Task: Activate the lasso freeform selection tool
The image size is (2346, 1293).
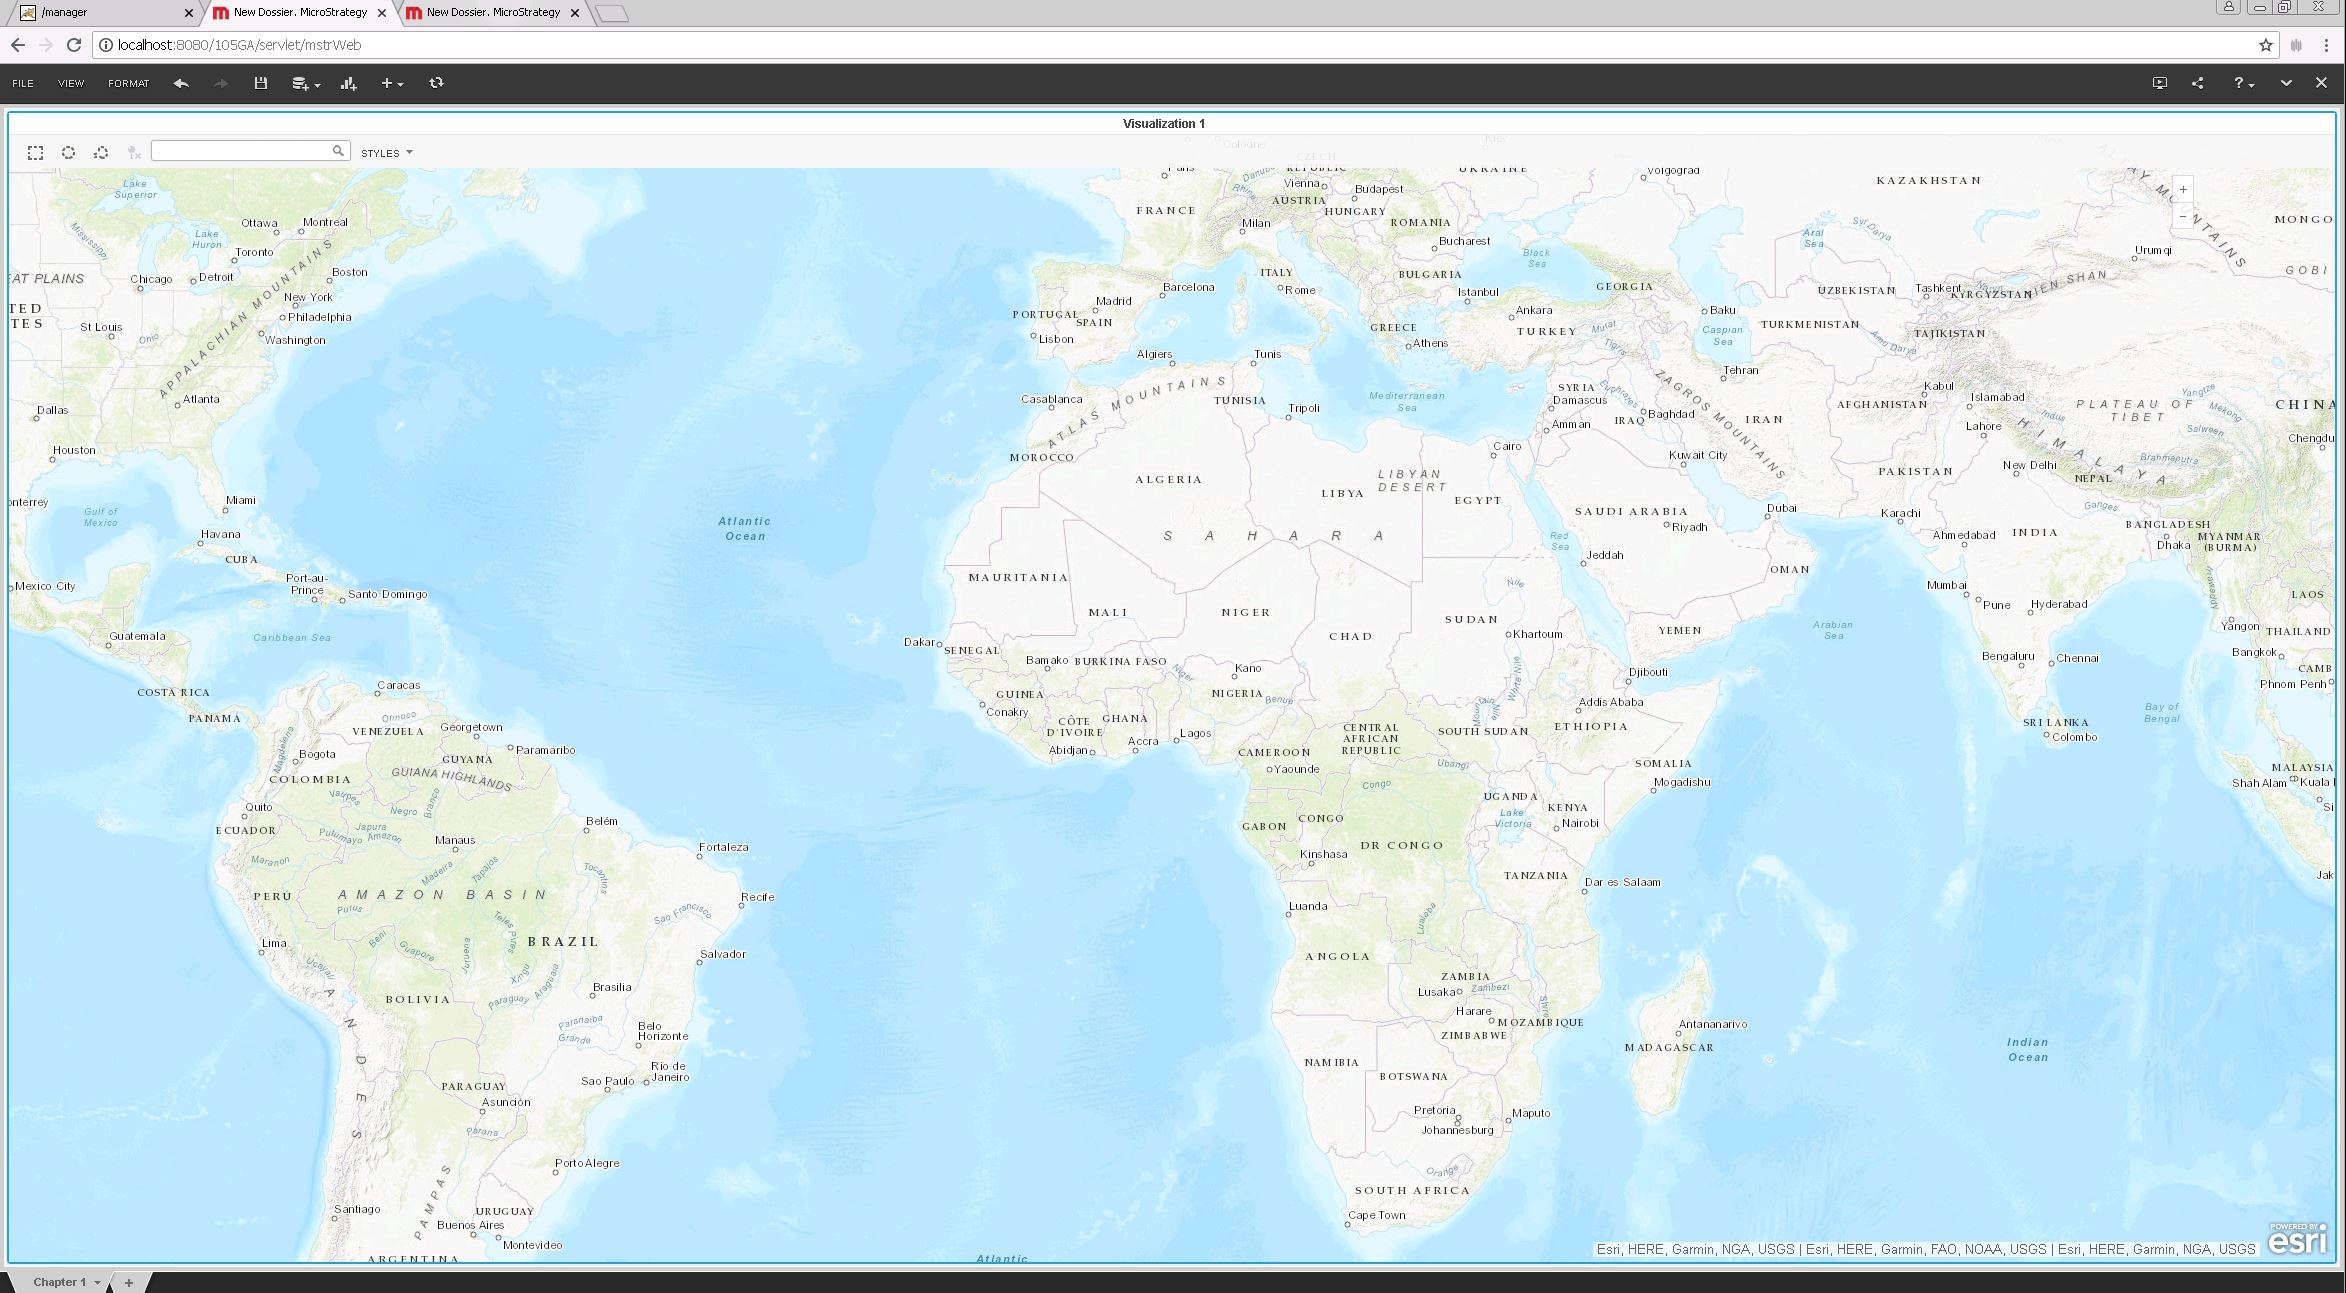Action: pos(101,152)
